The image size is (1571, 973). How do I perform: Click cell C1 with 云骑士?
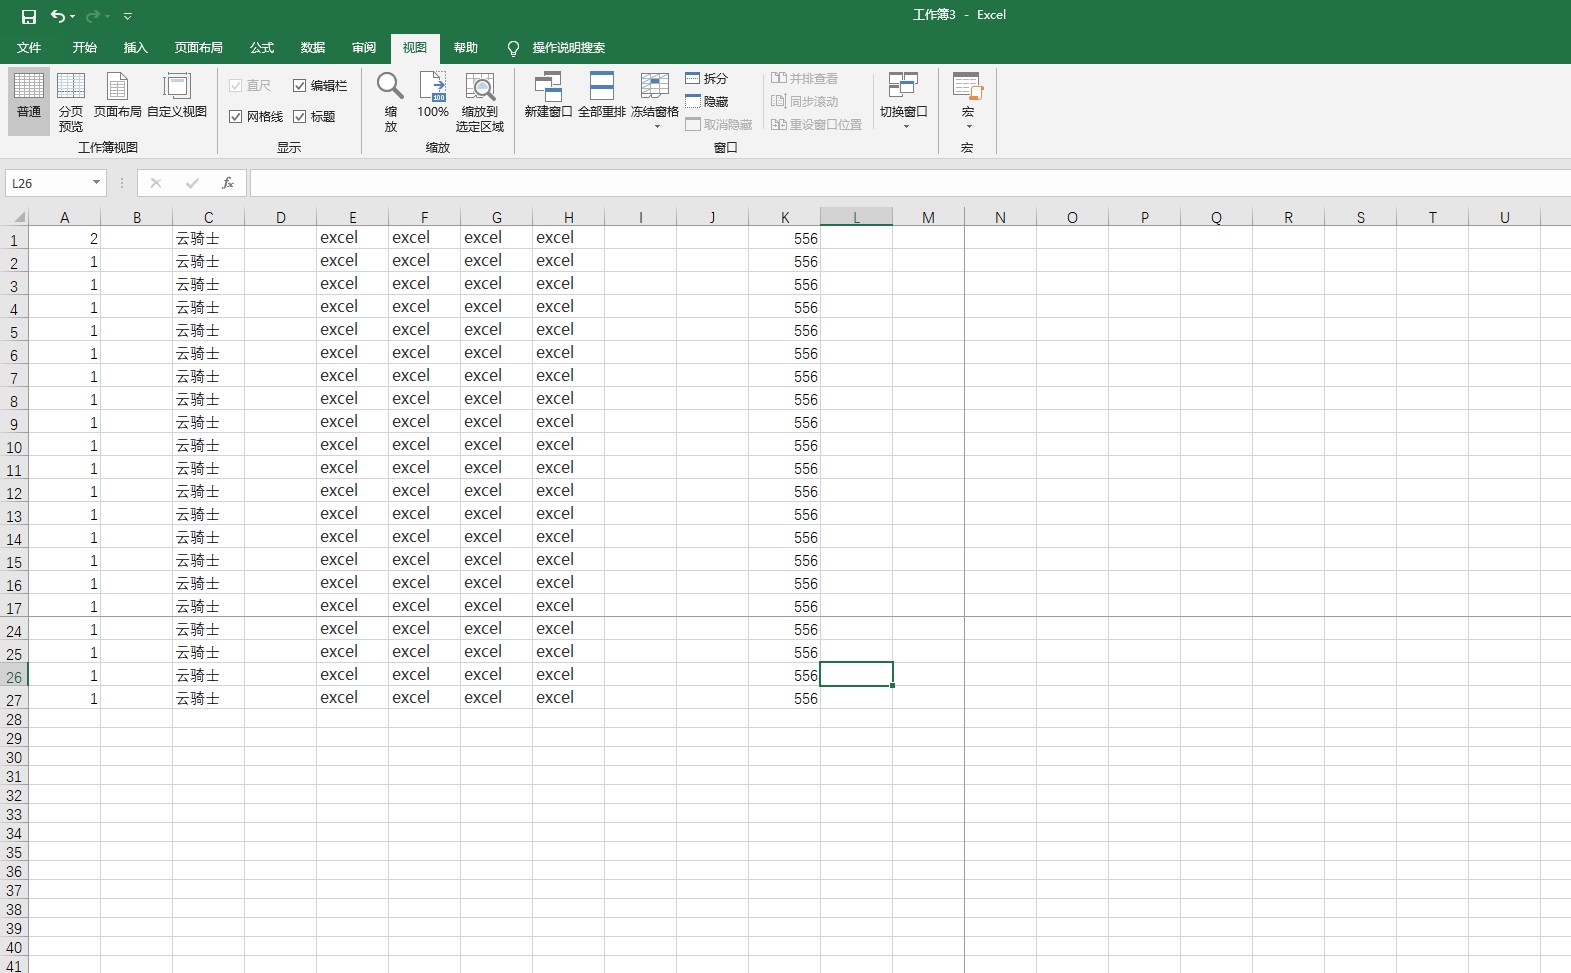[209, 238]
